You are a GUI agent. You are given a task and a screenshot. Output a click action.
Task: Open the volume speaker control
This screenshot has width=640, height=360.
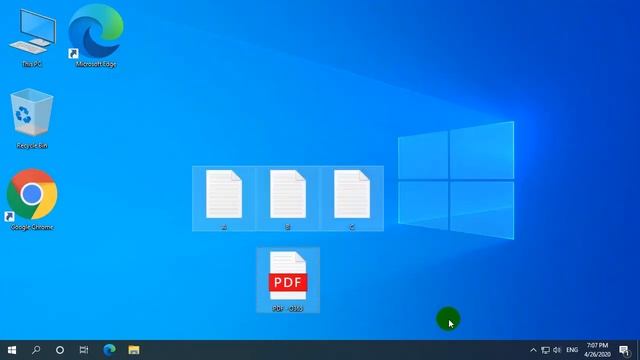point(557,350)
